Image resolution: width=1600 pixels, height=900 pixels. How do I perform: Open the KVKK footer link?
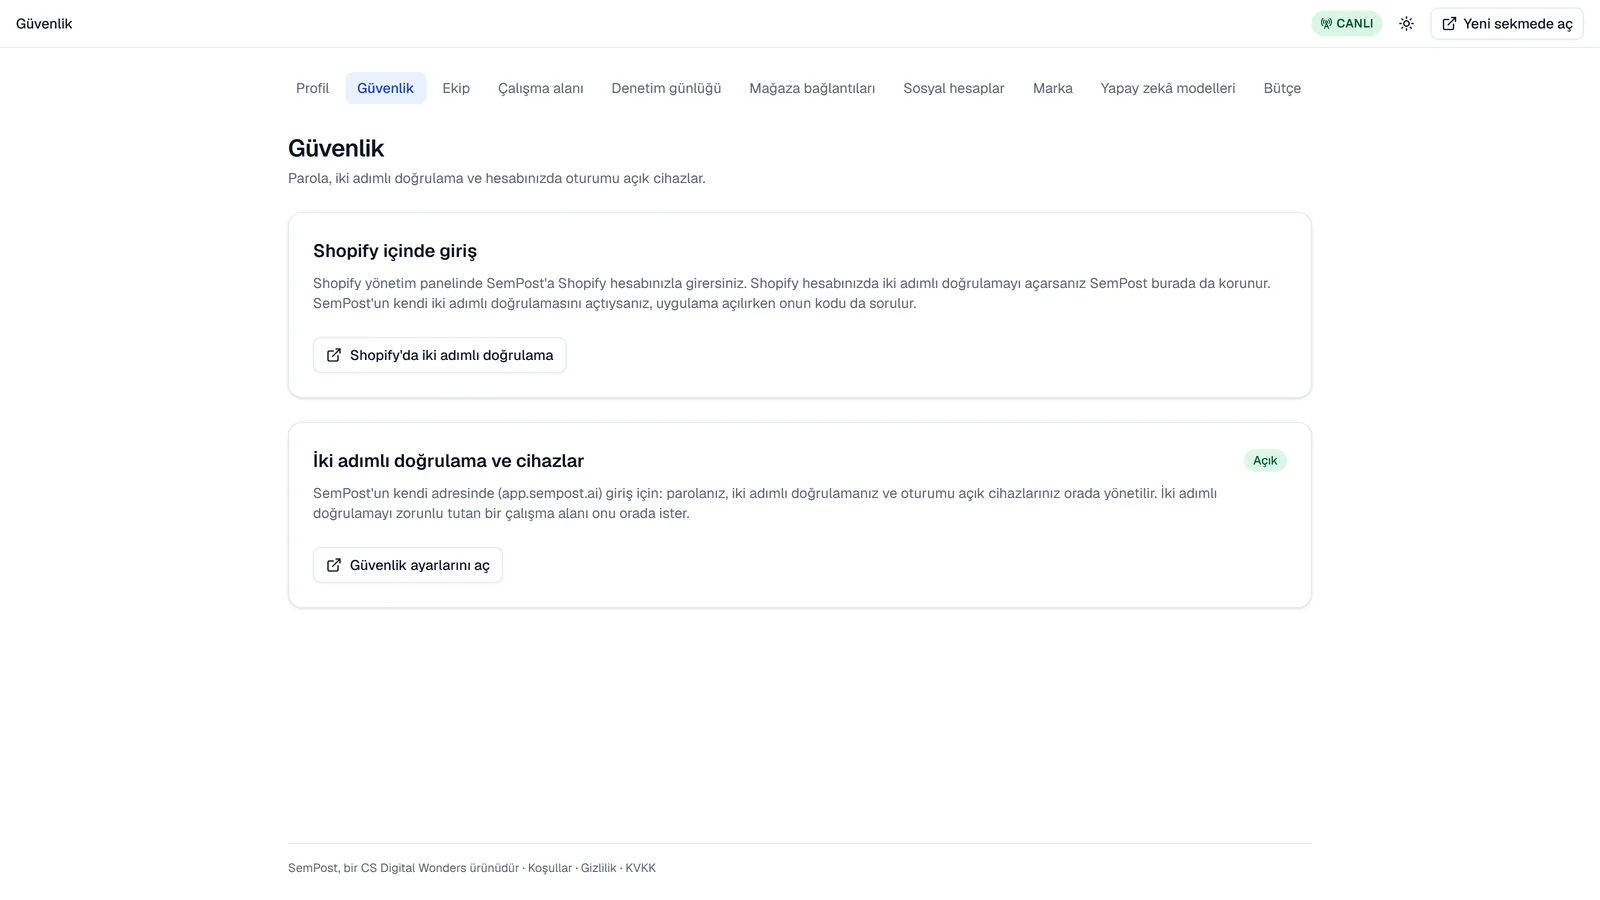click(x=641, y=868)
